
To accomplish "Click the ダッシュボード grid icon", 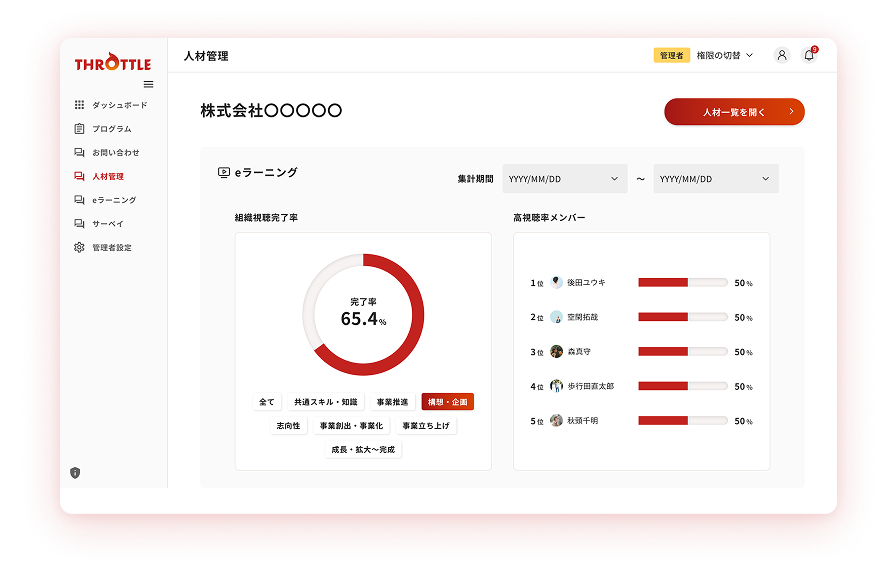I will tap(79, 105).
